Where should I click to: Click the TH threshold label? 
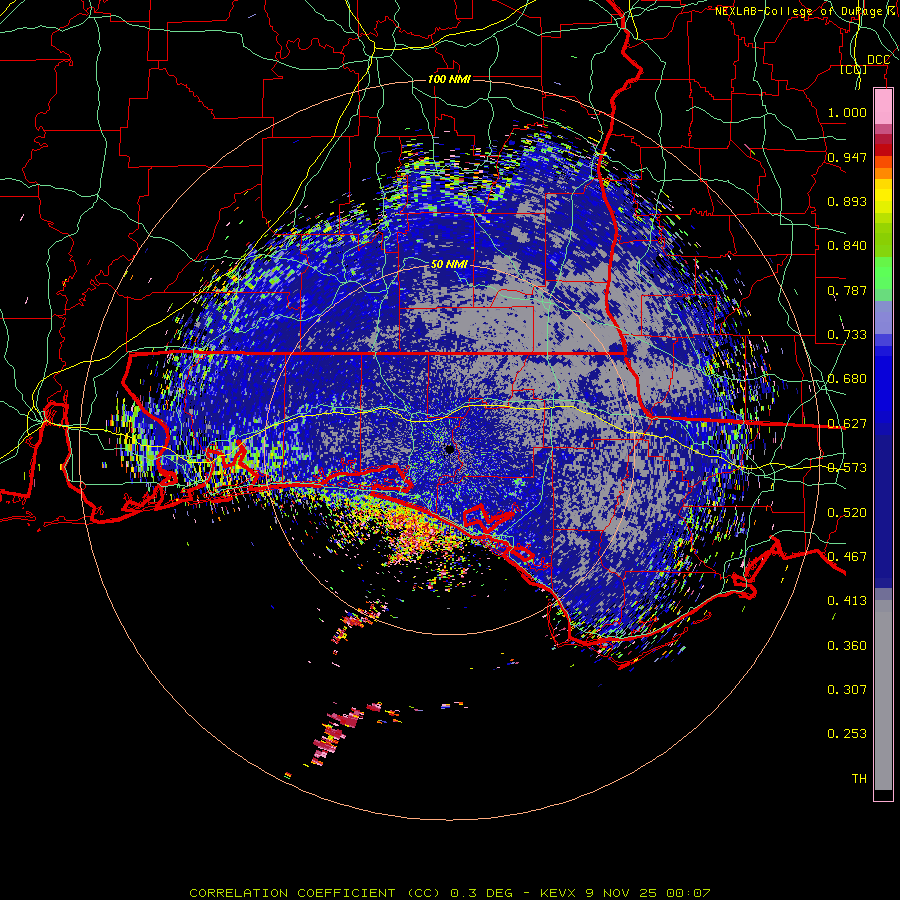pos(859,779)
